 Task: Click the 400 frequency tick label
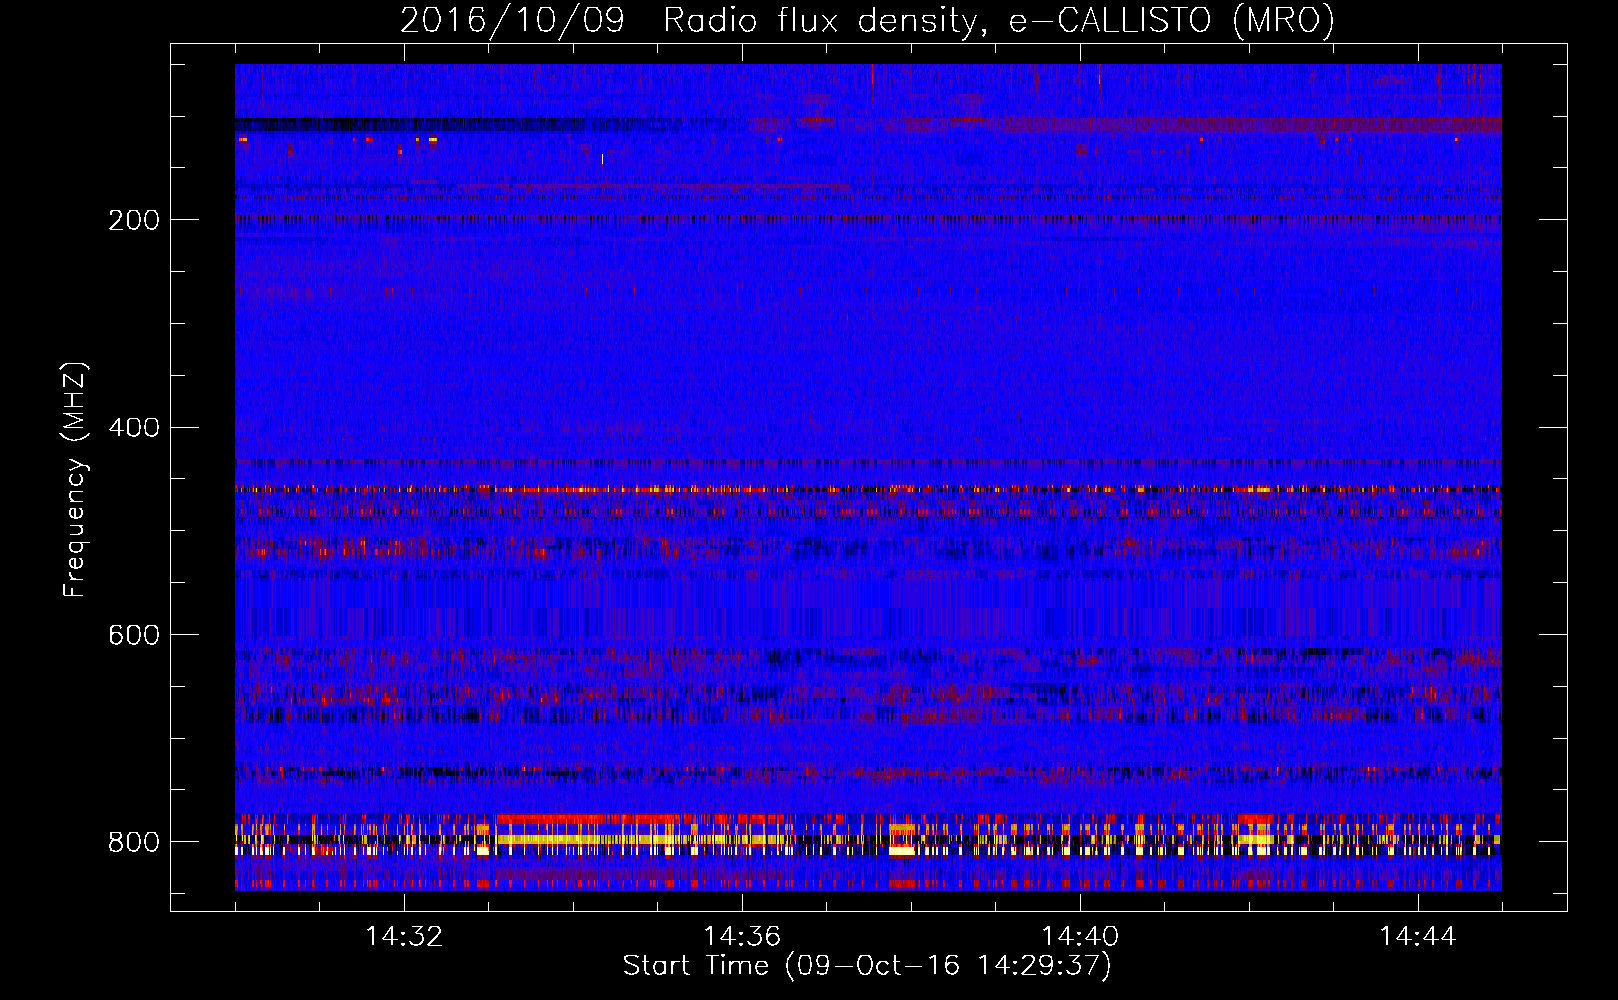pyautogui.click(x=134, y=428)
